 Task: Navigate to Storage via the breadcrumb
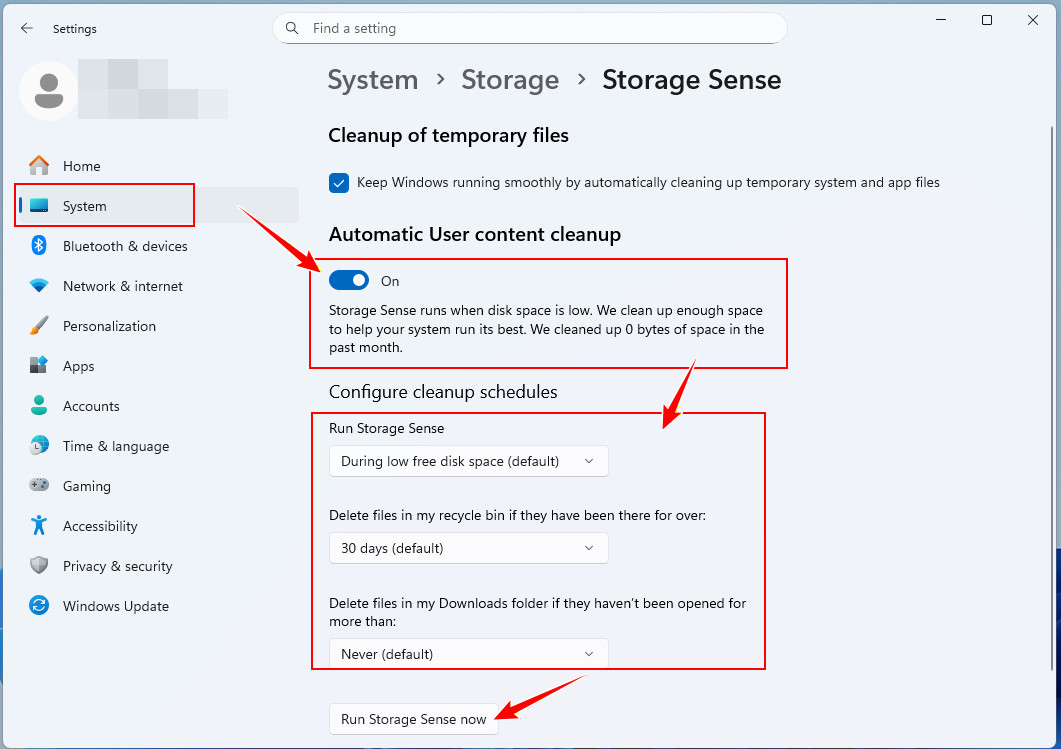tap(510, 80)
